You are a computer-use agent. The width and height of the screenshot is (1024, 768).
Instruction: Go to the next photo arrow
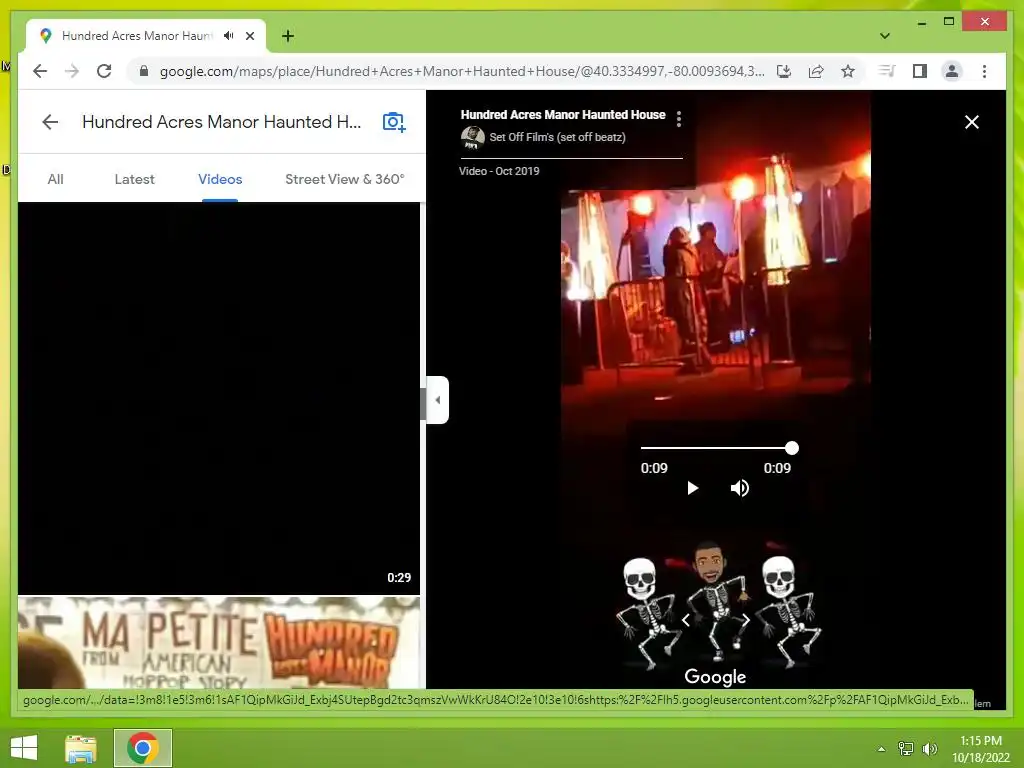746,620
